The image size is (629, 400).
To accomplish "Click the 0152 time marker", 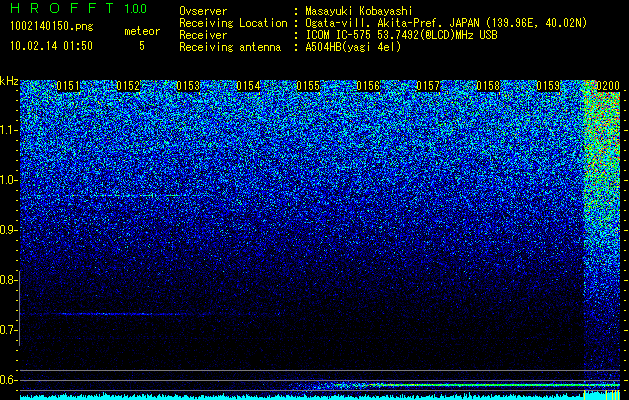I will click(128, 86).
